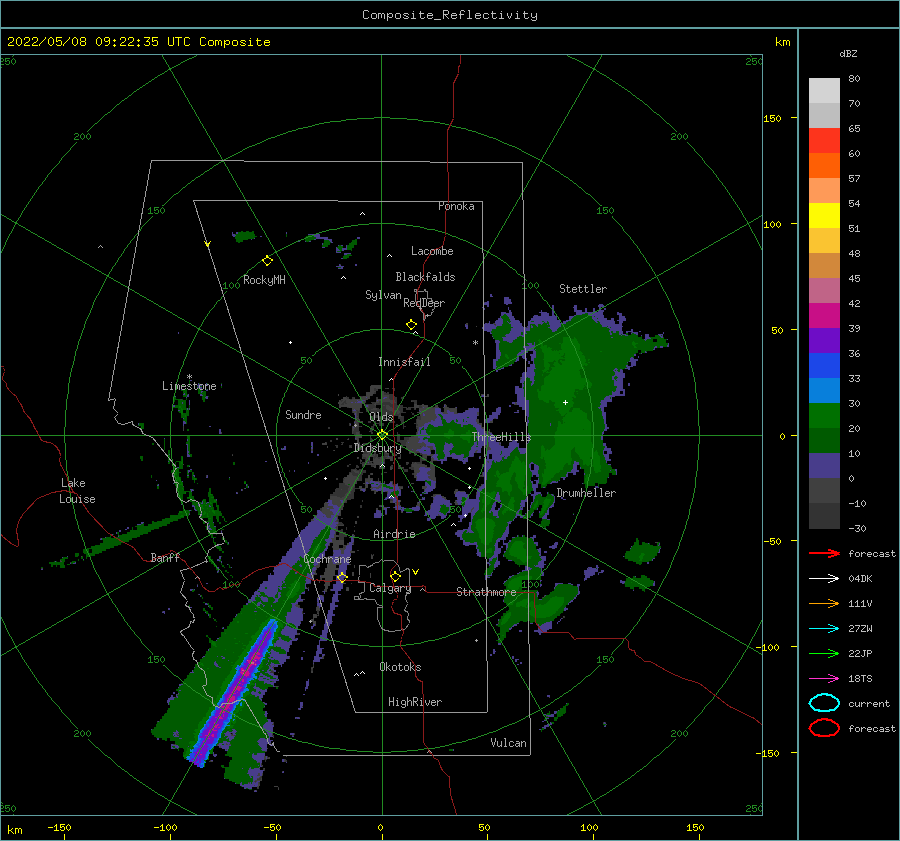Viewport: 900px width, 841px height.
Task: Click the Stettler city label
Action: (x=583, y=289)
